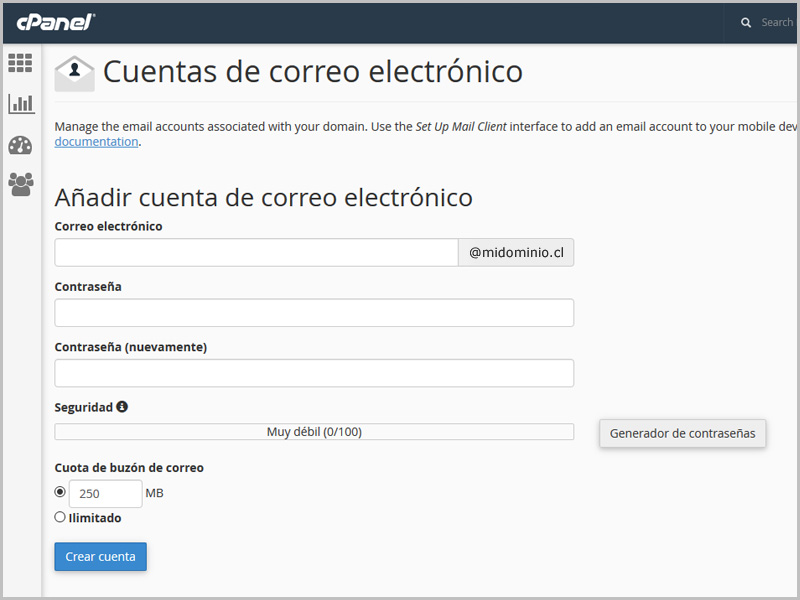Click the mailbox quota MB number box
This screenshot has height=600, width=800.
click(105, 494)
